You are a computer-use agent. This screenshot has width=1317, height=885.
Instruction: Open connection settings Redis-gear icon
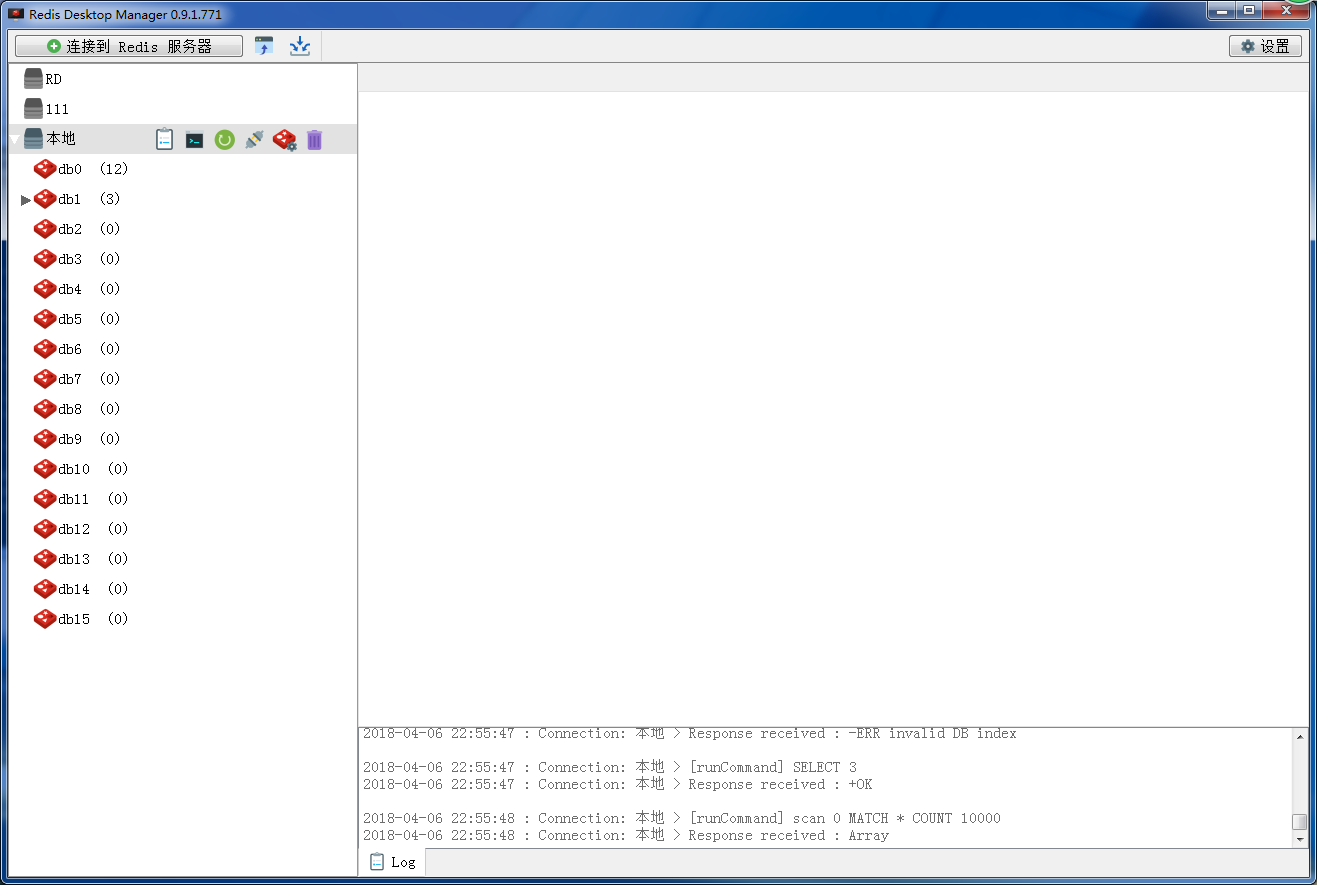click(285, 140)
